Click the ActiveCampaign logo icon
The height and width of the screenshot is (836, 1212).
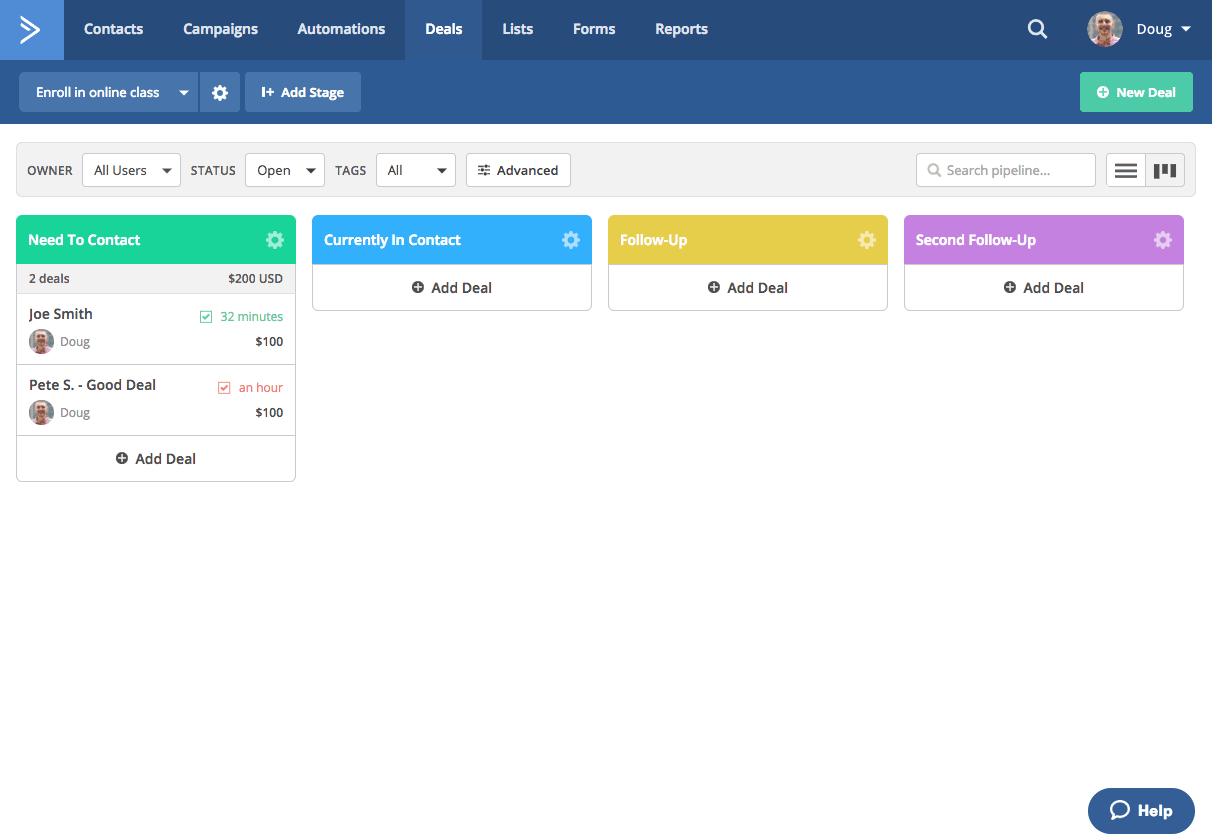(x=31, y=30)
